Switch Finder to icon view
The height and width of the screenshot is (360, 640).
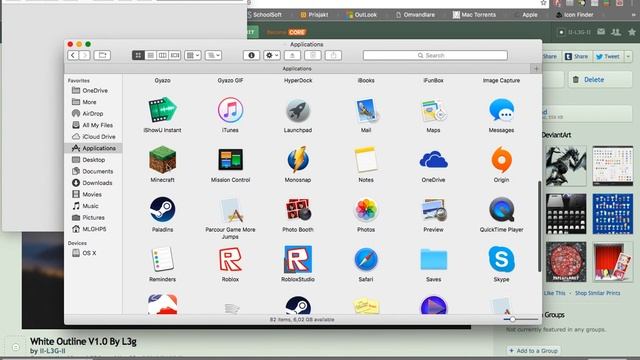[x=138, y=55]
